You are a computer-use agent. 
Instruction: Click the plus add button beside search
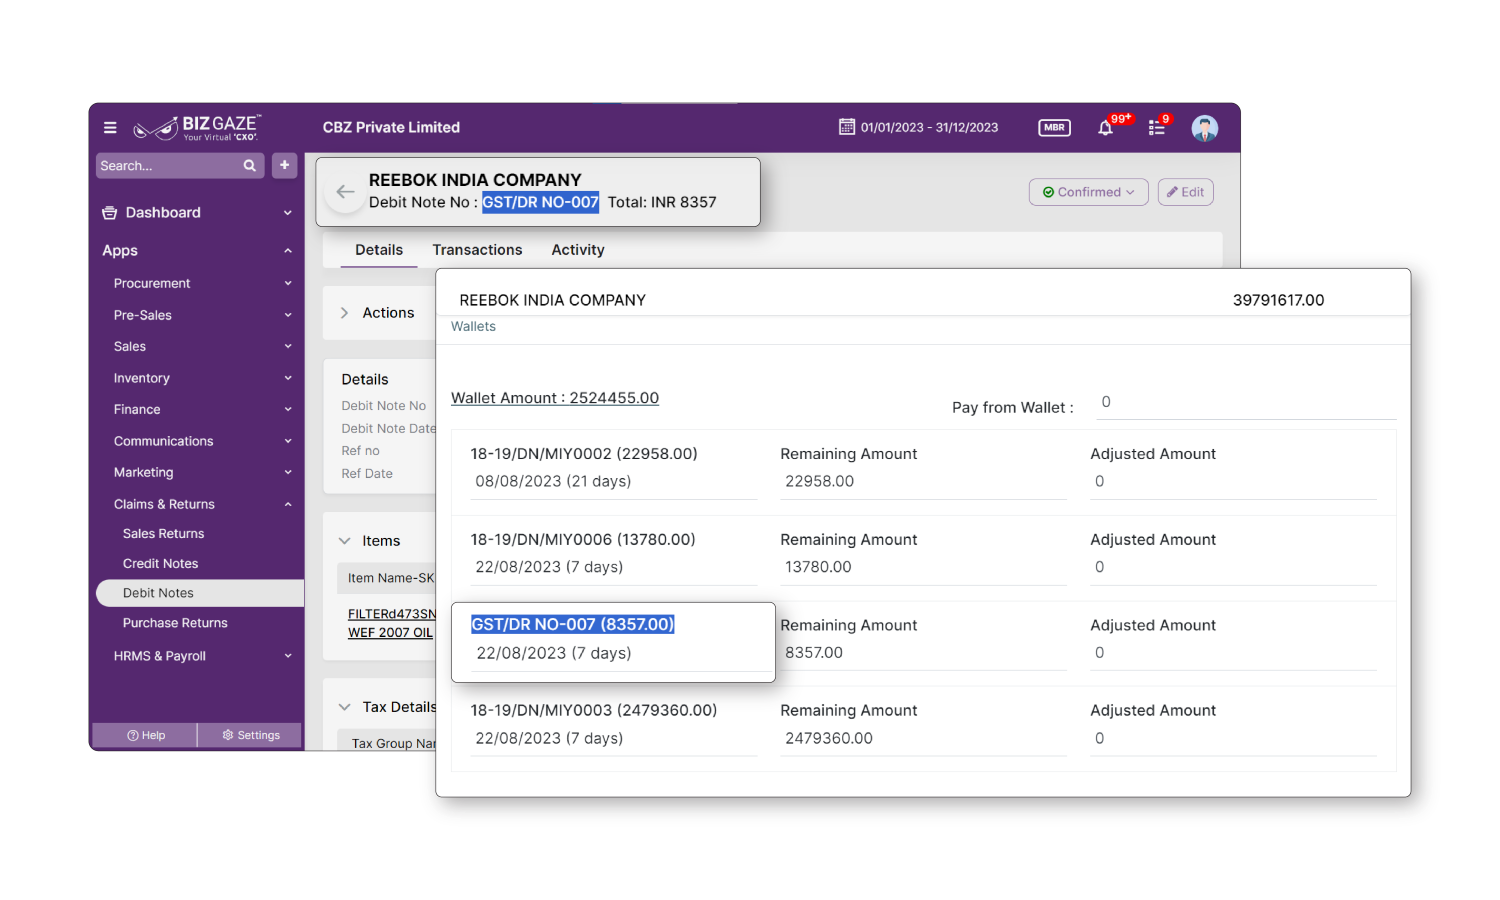click(285, 165)
